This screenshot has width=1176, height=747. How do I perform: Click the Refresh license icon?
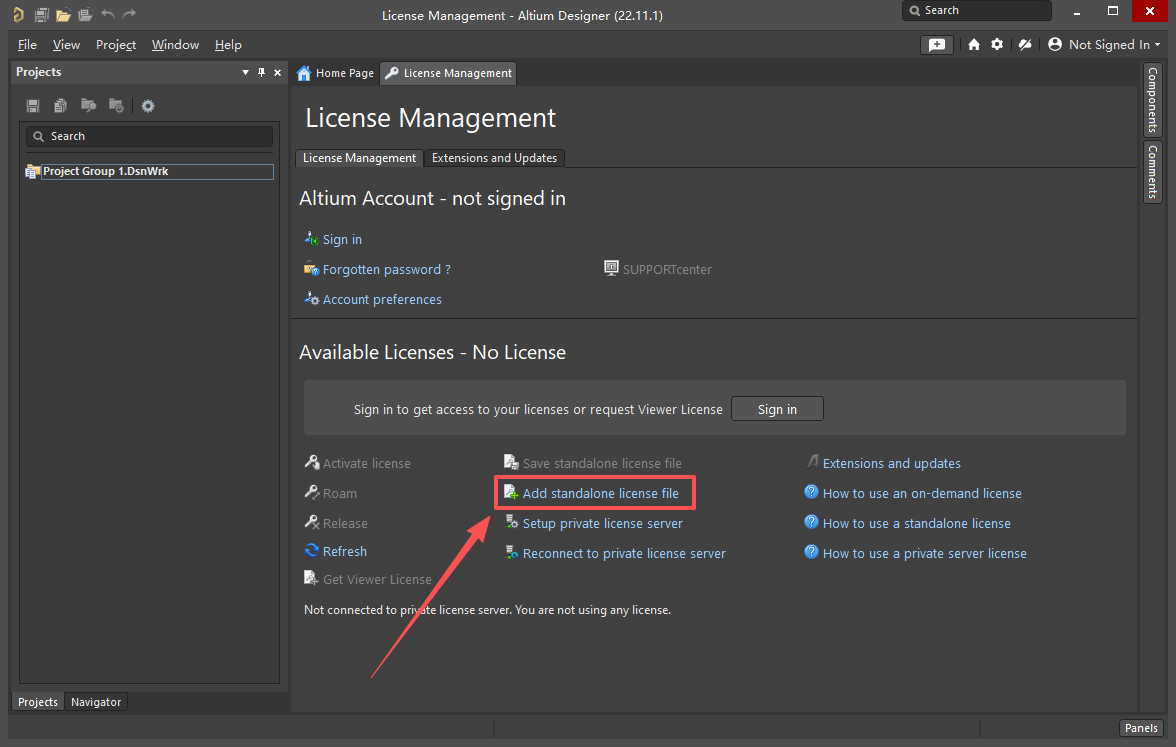pos(312,551)
